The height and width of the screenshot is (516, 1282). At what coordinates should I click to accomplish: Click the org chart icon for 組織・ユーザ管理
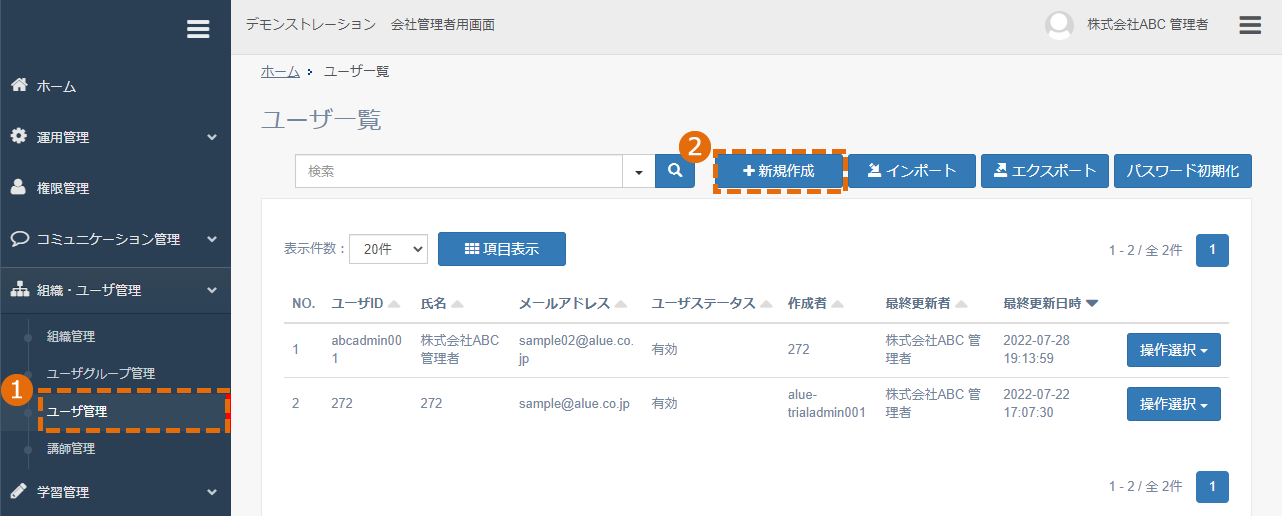19,289
